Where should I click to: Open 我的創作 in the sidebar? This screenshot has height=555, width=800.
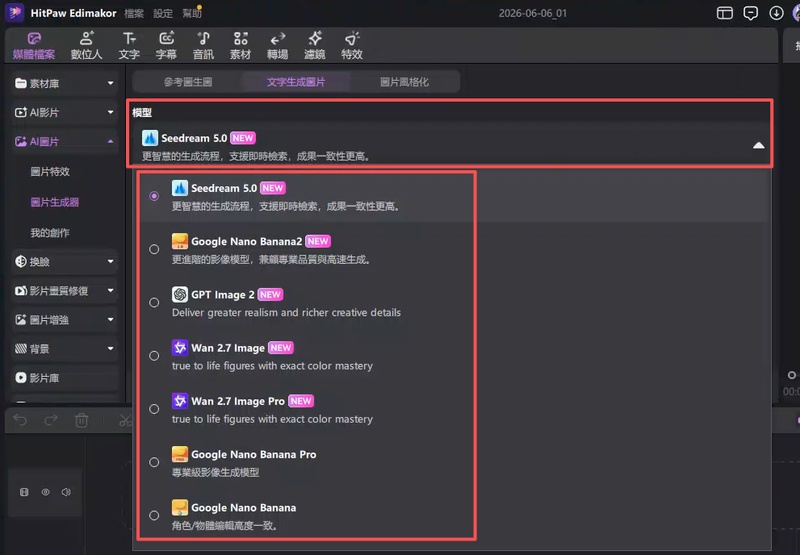coord(50,233)
